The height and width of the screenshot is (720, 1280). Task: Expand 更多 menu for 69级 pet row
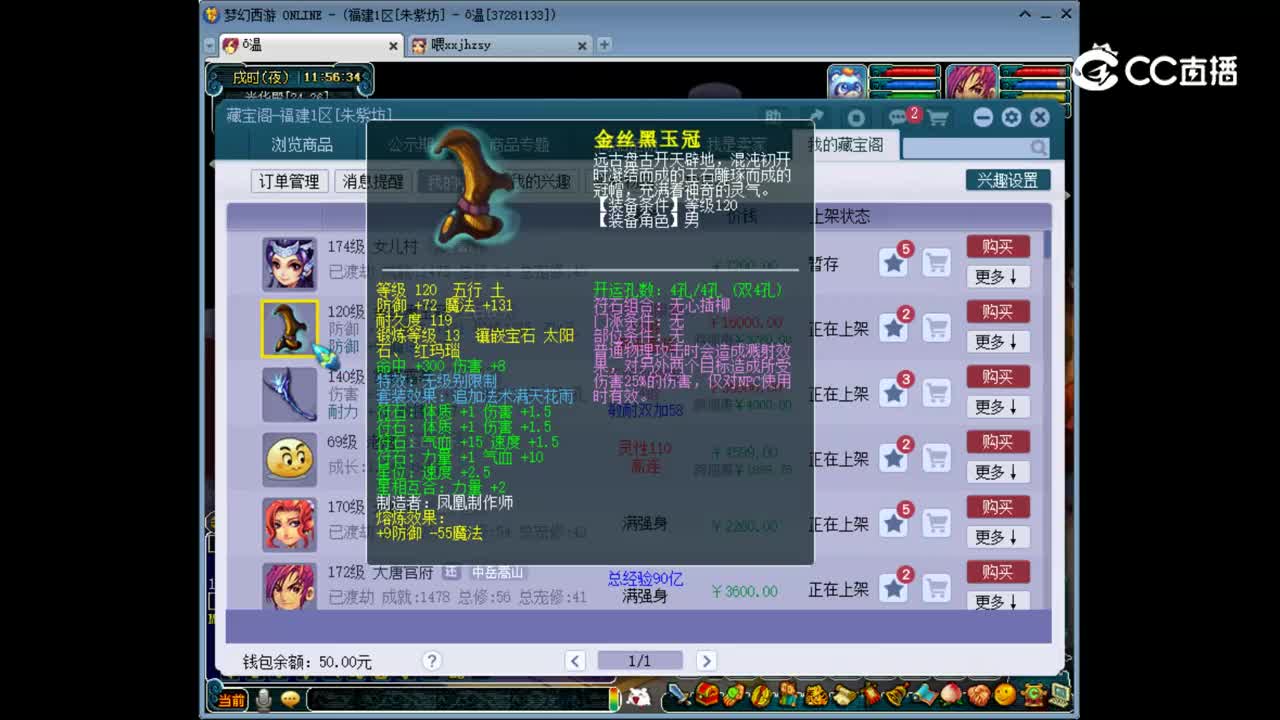pyautogui.click(x=998, y=472)
